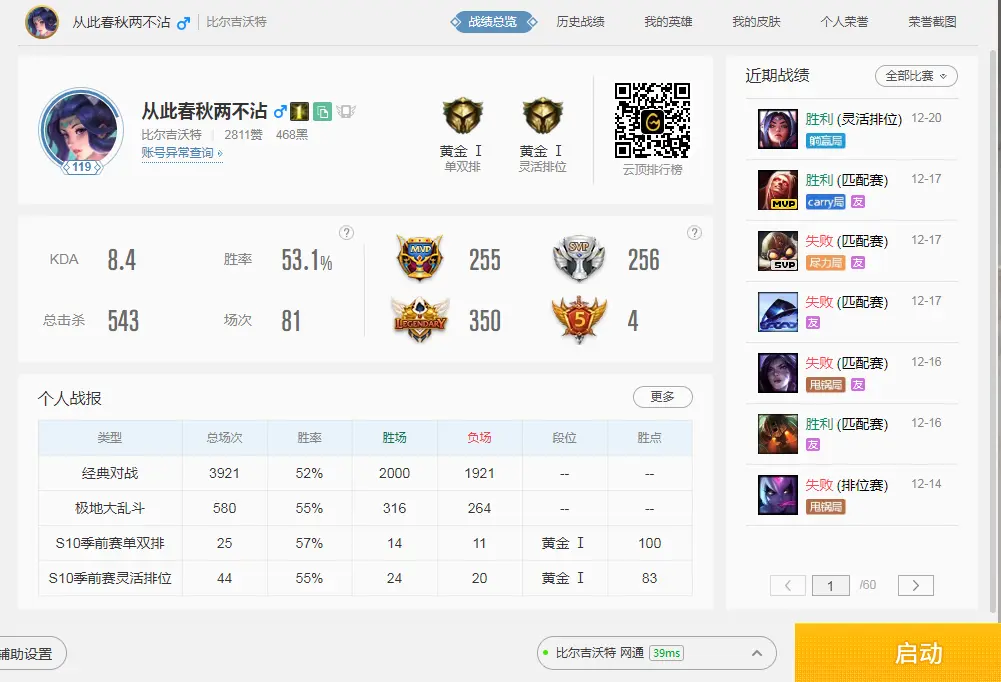Click the 黄金 I 单双排 rank emblem
The height and width of the screenshot is (682, 1001).
pos(462,116)
